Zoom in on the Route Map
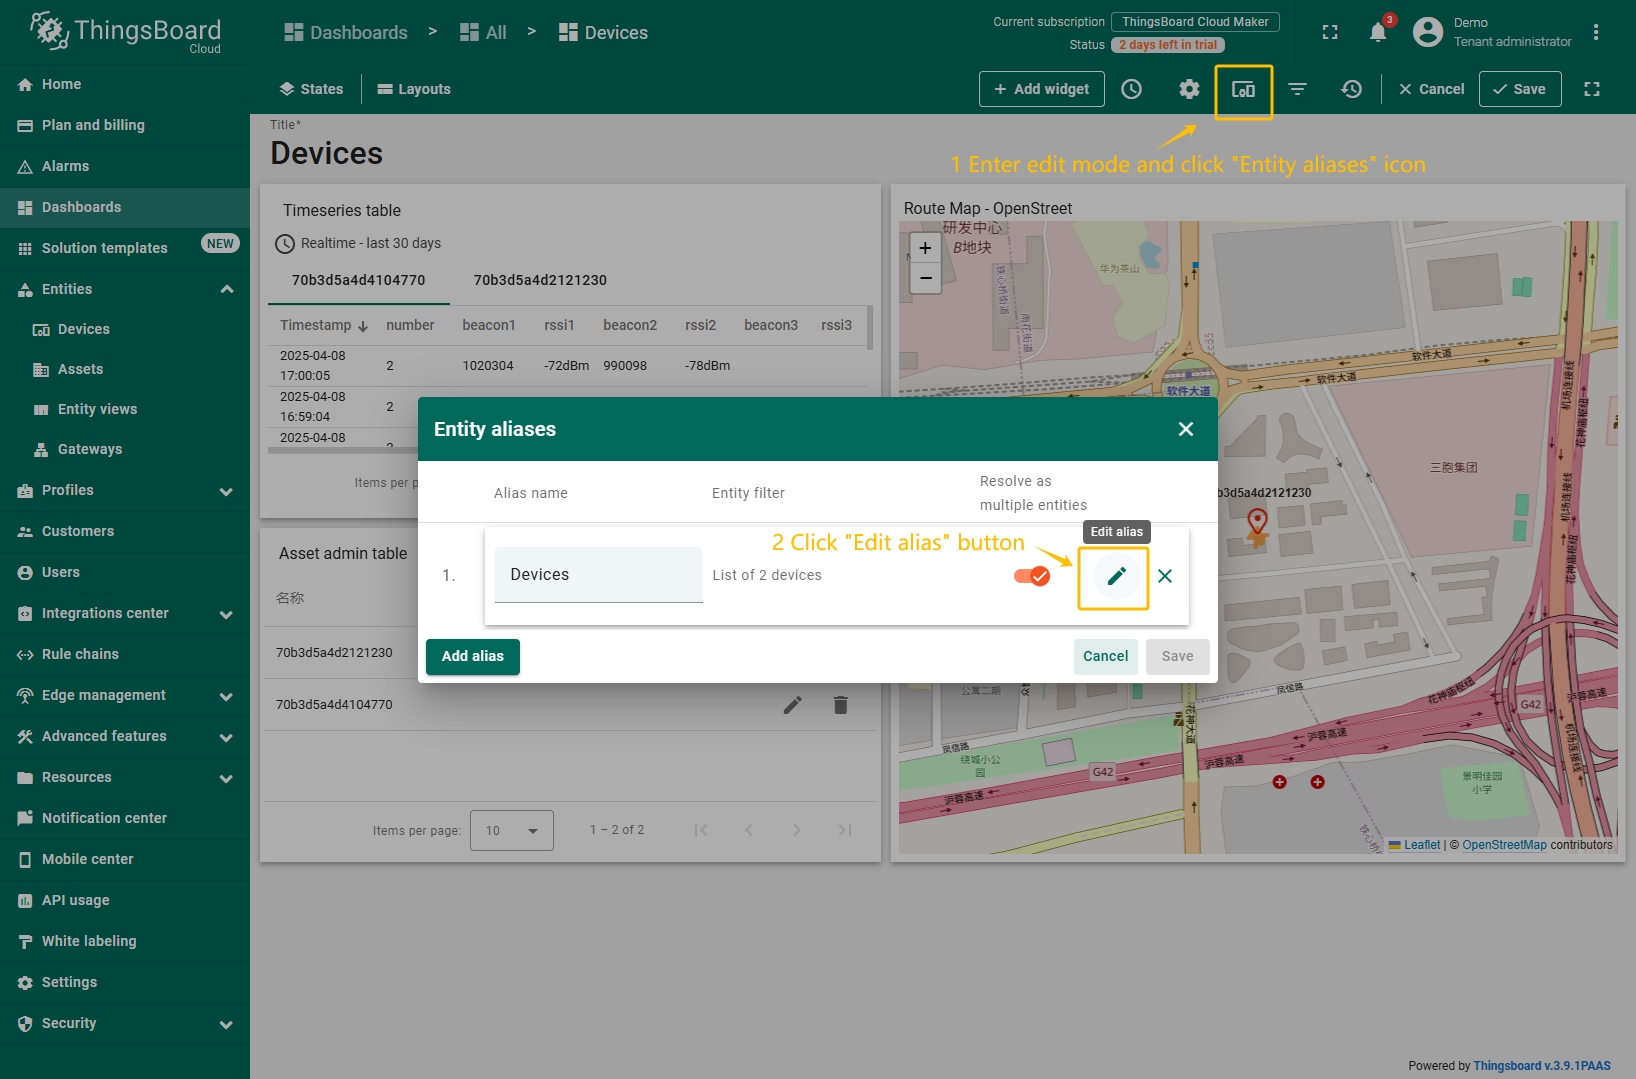 tap(925, 248)
